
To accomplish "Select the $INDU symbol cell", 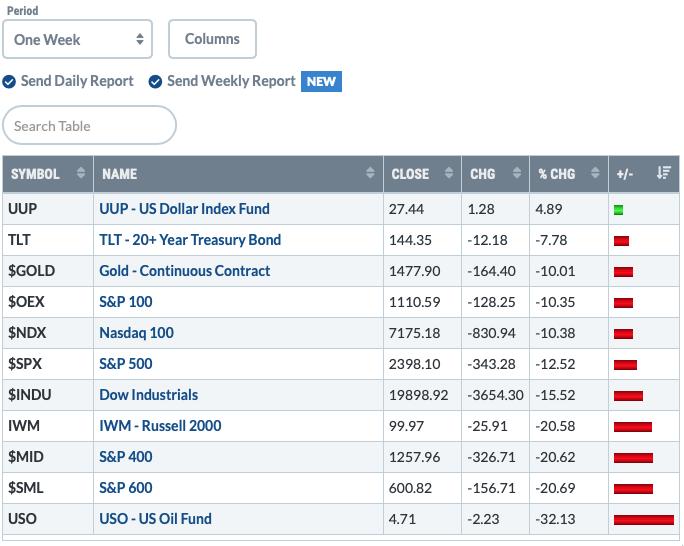I will pyautogui.click(x=48, y=395).
